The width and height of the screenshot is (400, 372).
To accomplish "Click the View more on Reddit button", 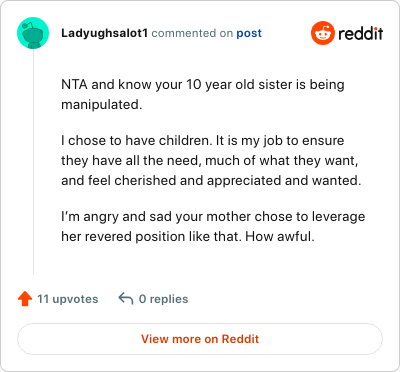I will click(x=200, y=339).
